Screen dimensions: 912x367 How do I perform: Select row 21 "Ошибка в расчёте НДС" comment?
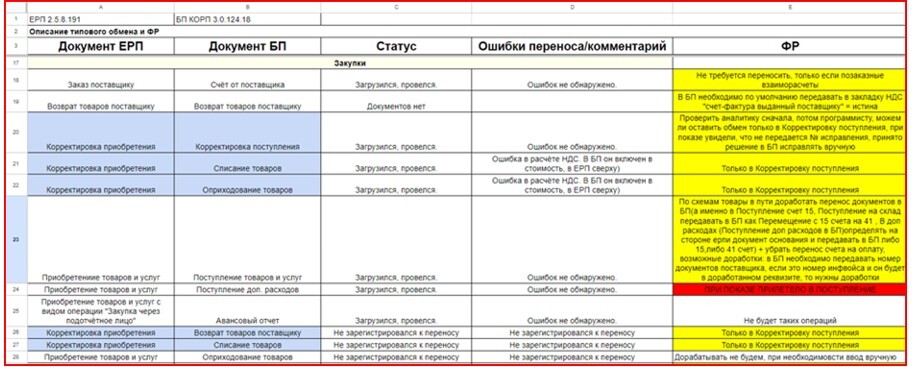[x=572, y=164]
